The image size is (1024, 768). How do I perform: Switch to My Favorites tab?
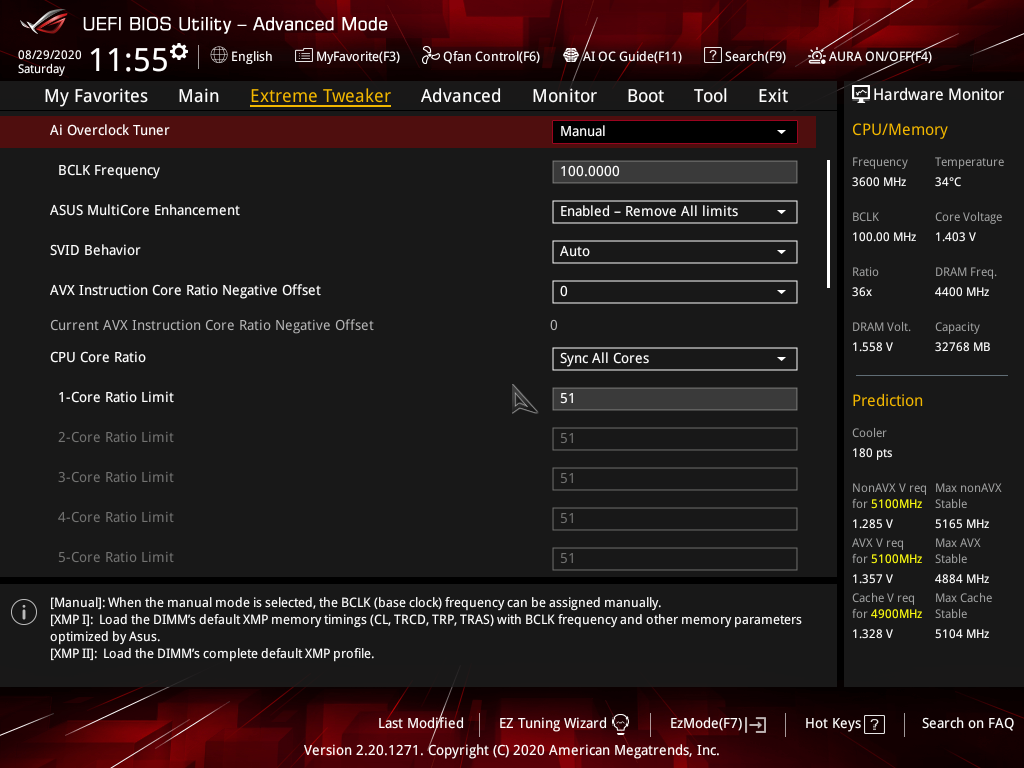96,95
